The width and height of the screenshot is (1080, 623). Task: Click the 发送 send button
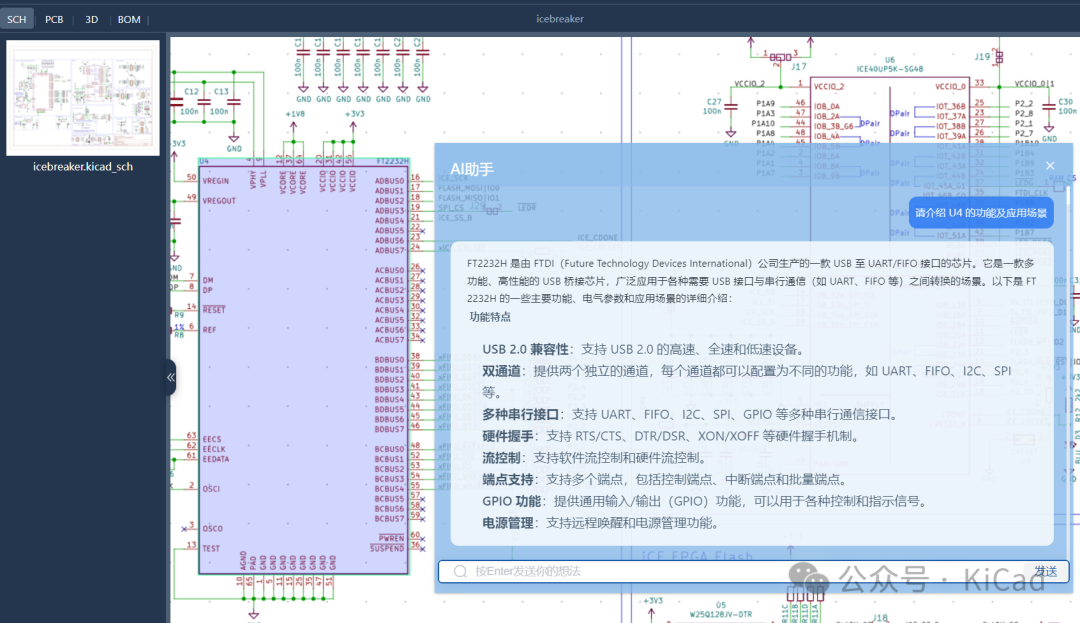1046,571
